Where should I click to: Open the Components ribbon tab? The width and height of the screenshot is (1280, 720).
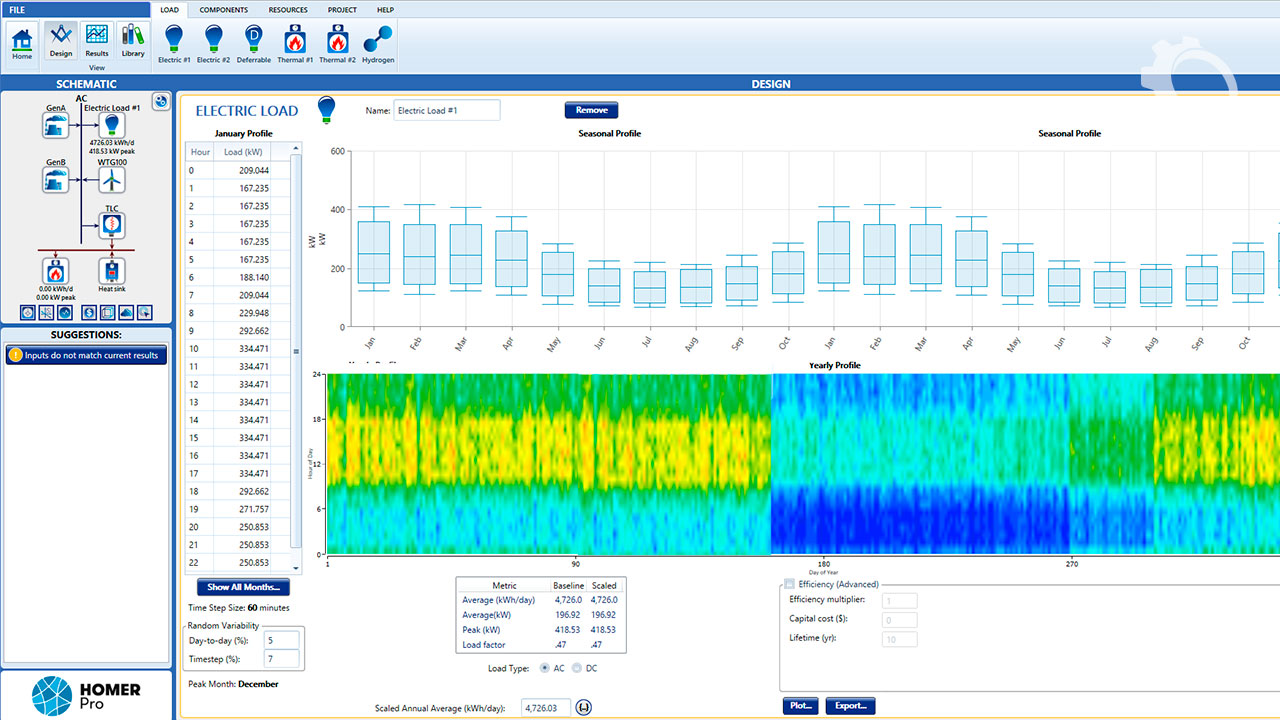(x=224, y=9)
